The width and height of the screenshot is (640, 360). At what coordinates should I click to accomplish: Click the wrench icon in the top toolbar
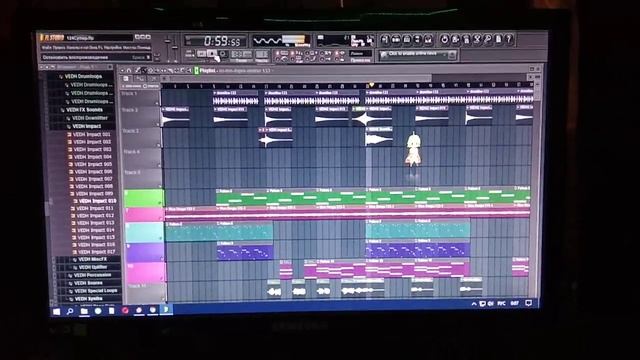487,39
